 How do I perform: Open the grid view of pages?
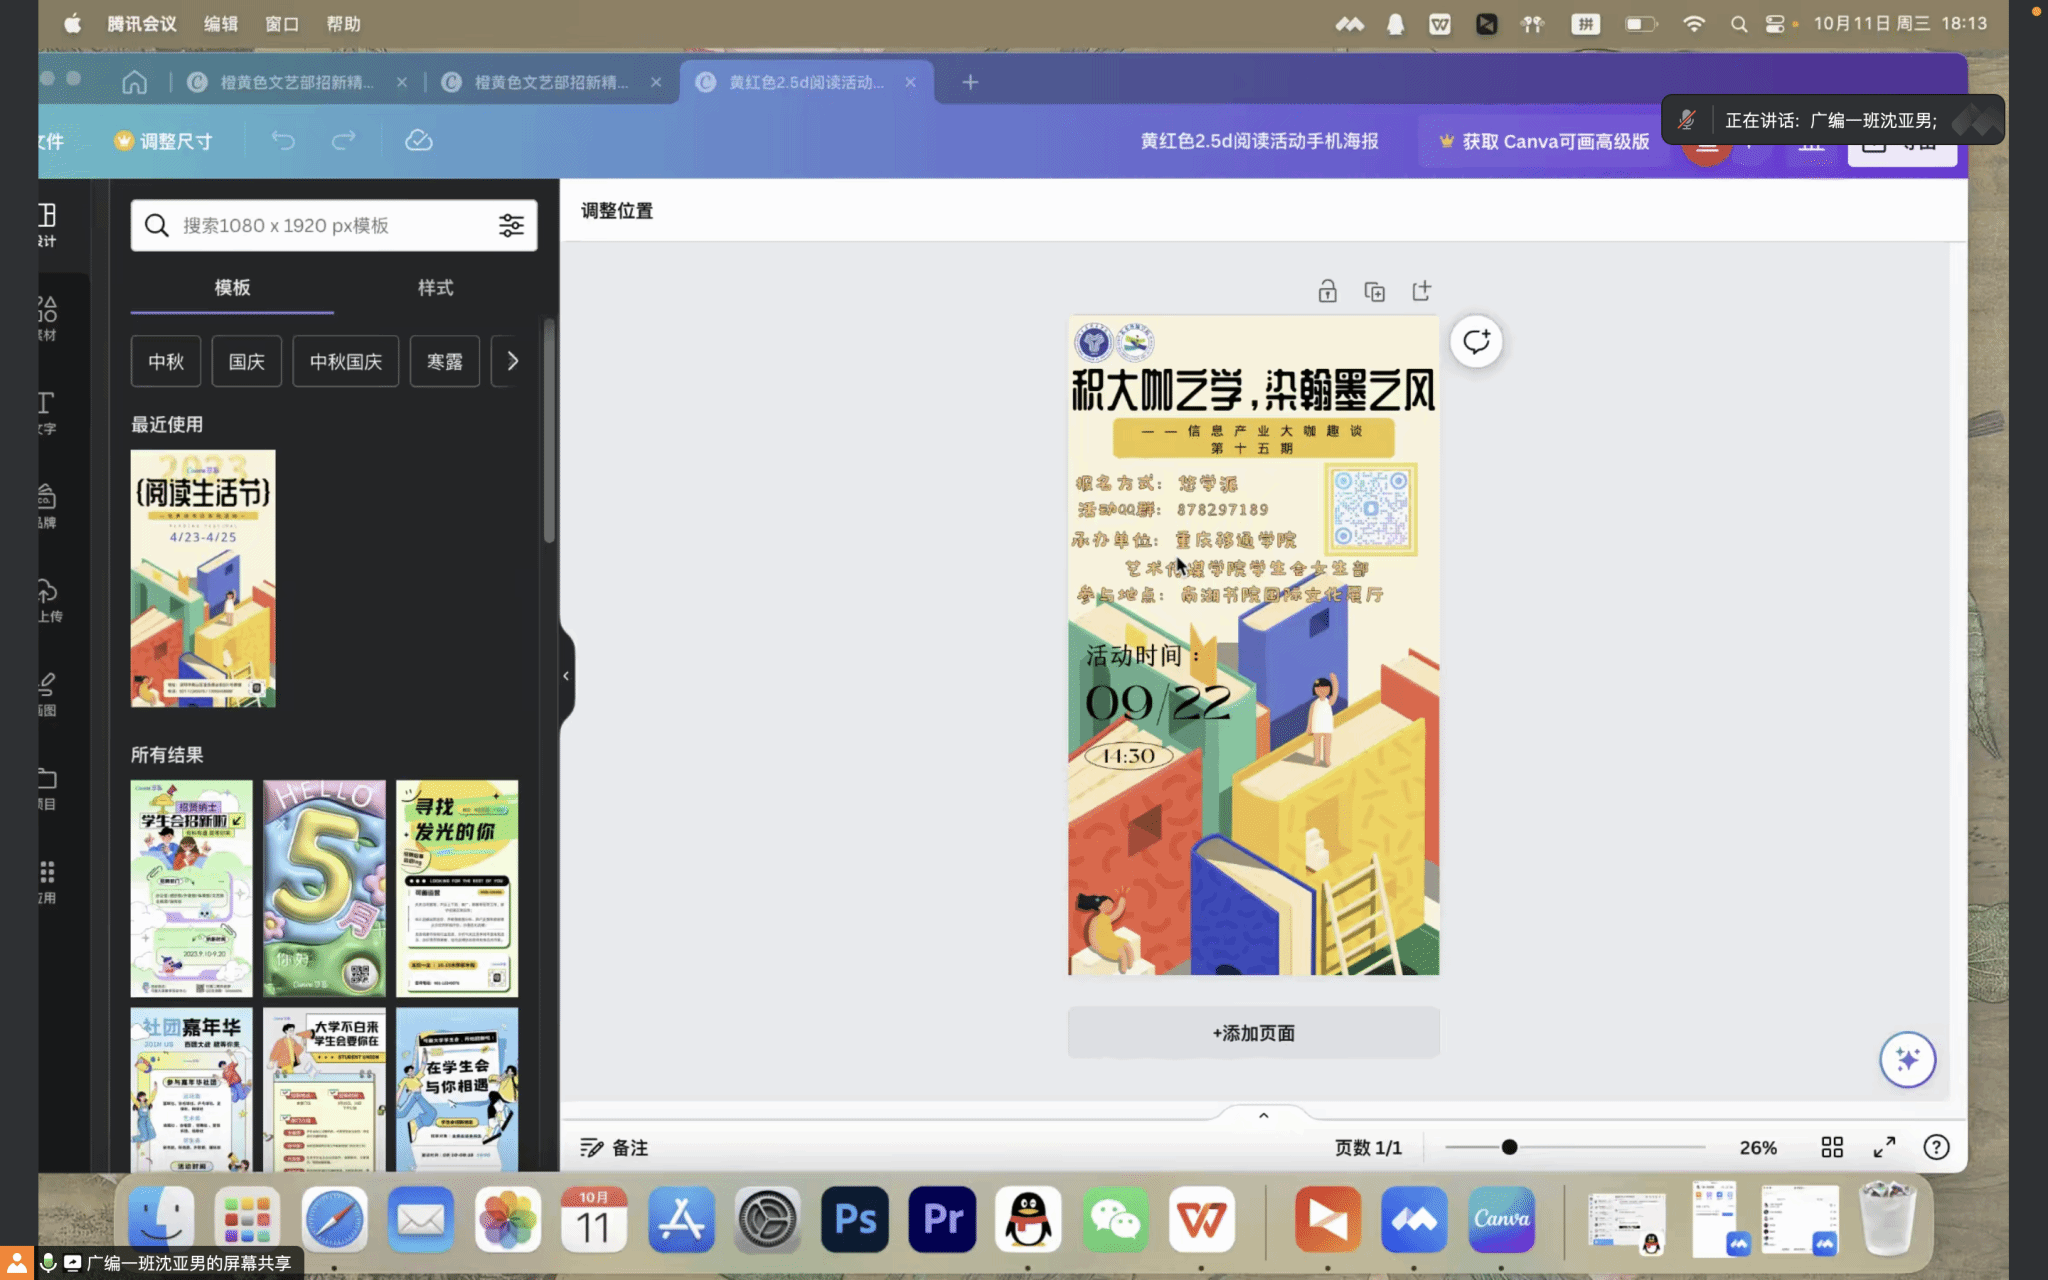(1832, 1147)
